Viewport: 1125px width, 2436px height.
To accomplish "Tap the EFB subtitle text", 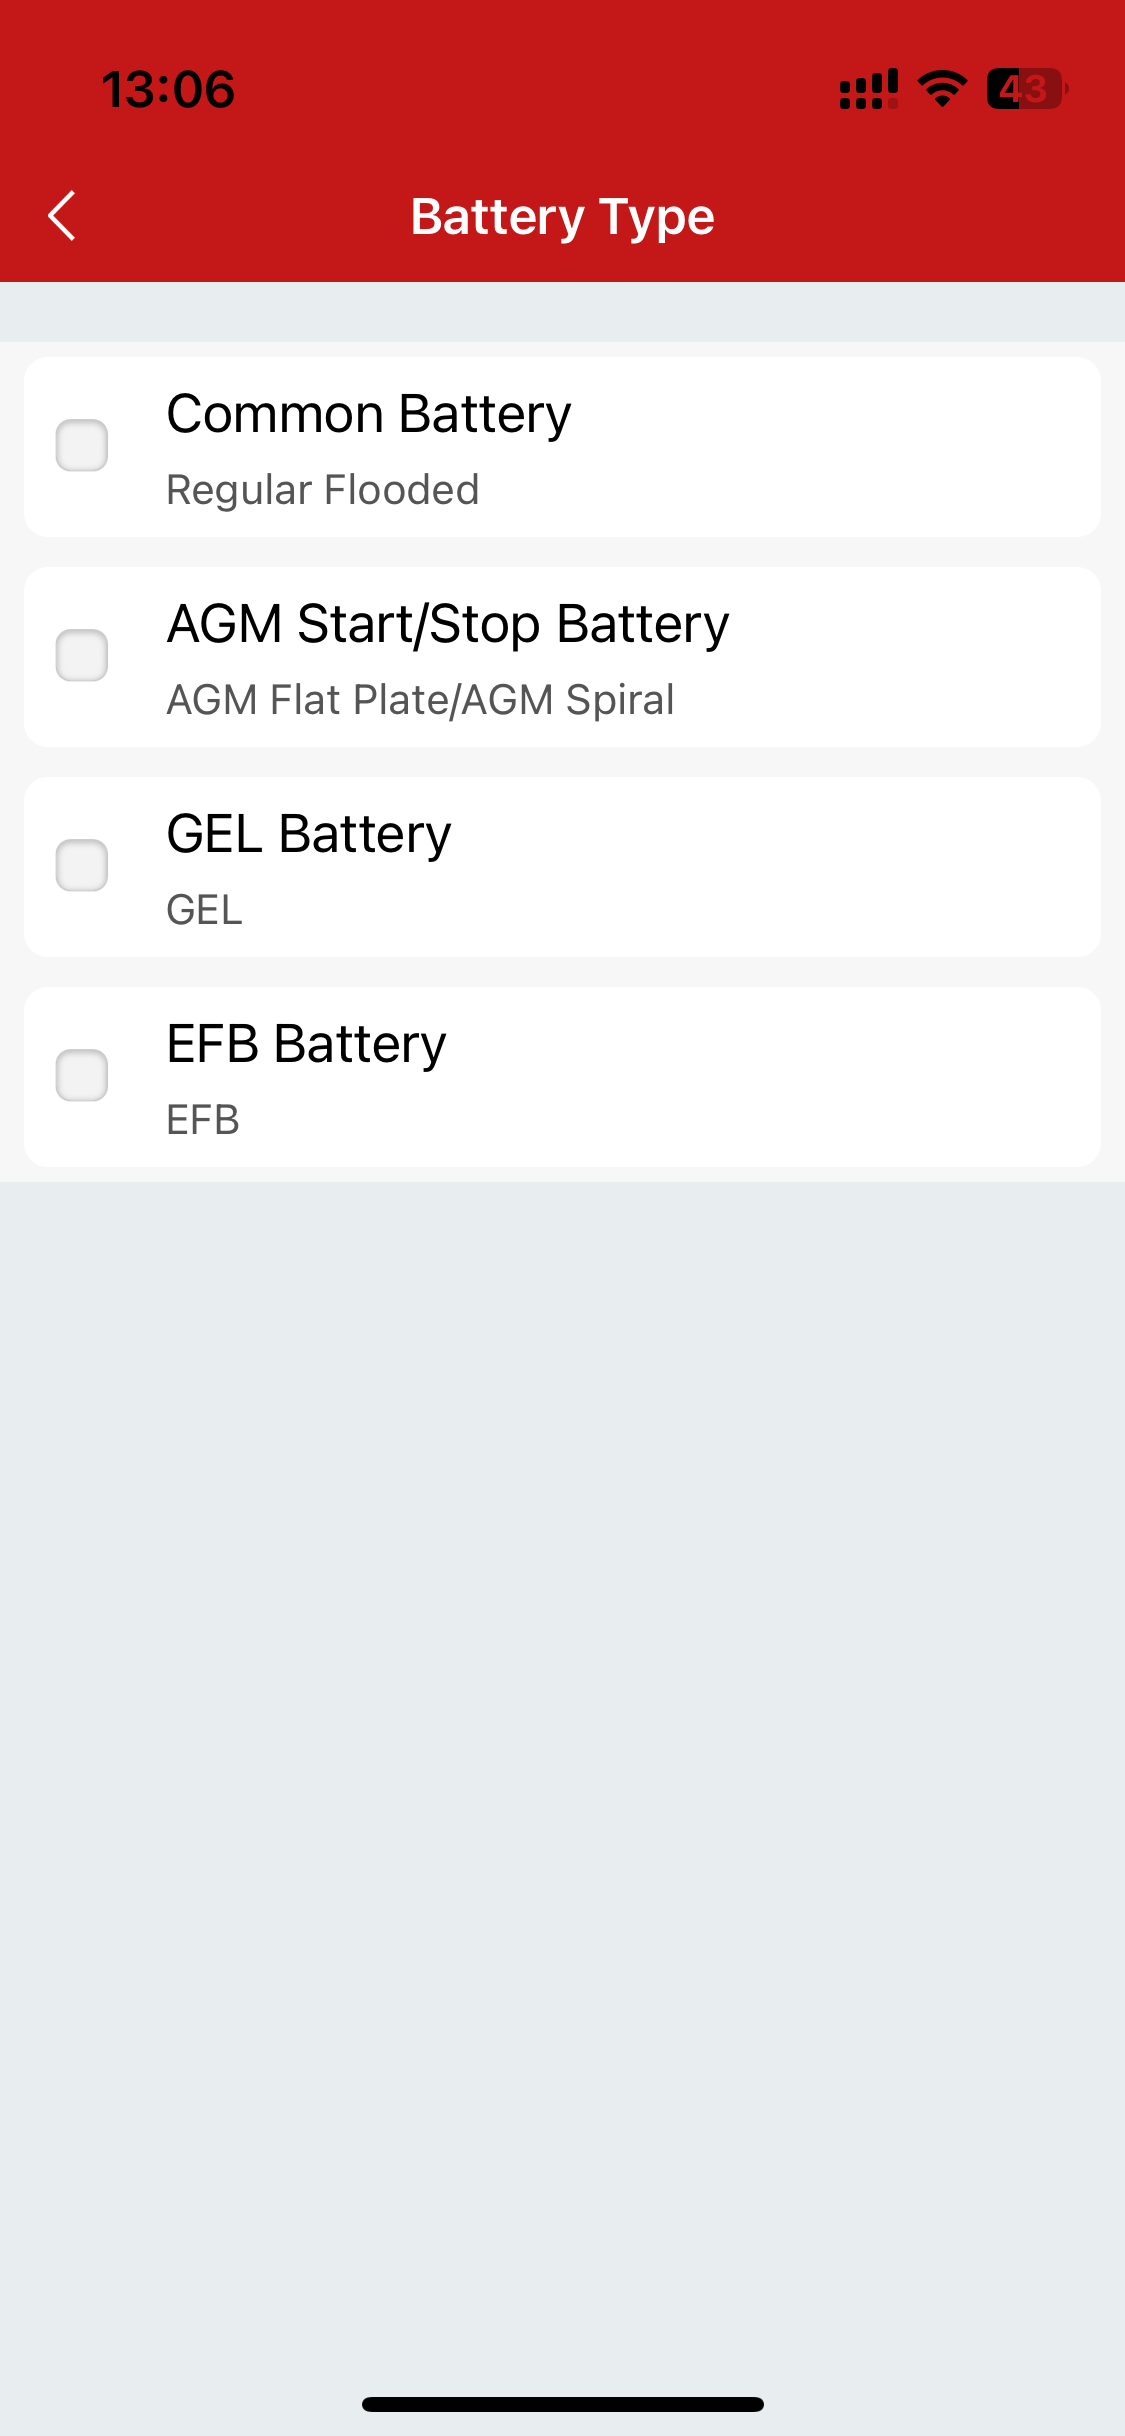I will 203,1120.
